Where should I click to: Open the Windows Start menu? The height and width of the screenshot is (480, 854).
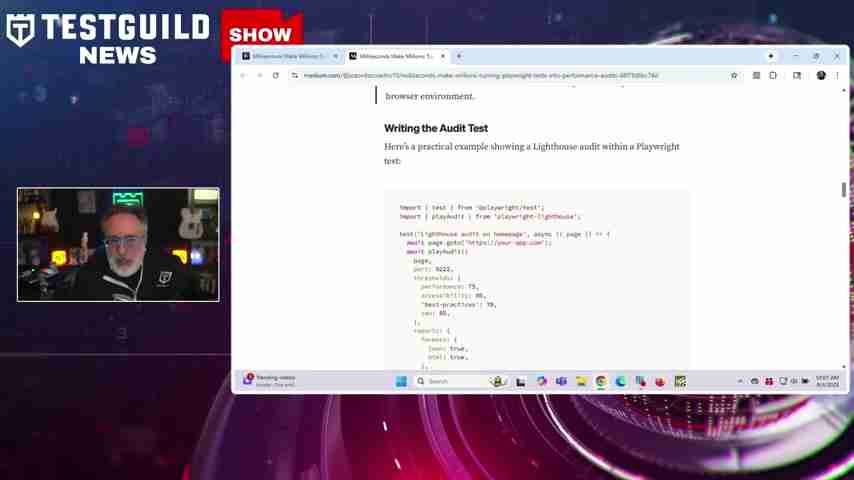coord(401,381)
